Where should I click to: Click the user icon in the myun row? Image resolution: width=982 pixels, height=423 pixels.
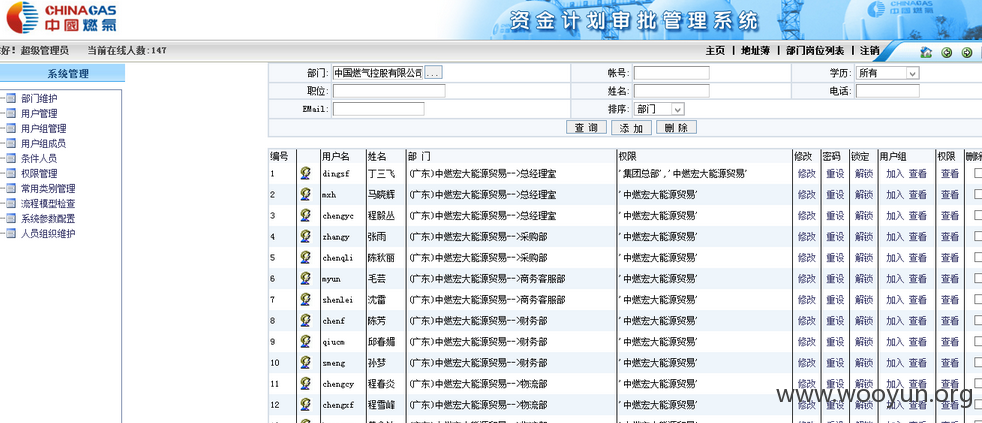[x=305, y=278]
